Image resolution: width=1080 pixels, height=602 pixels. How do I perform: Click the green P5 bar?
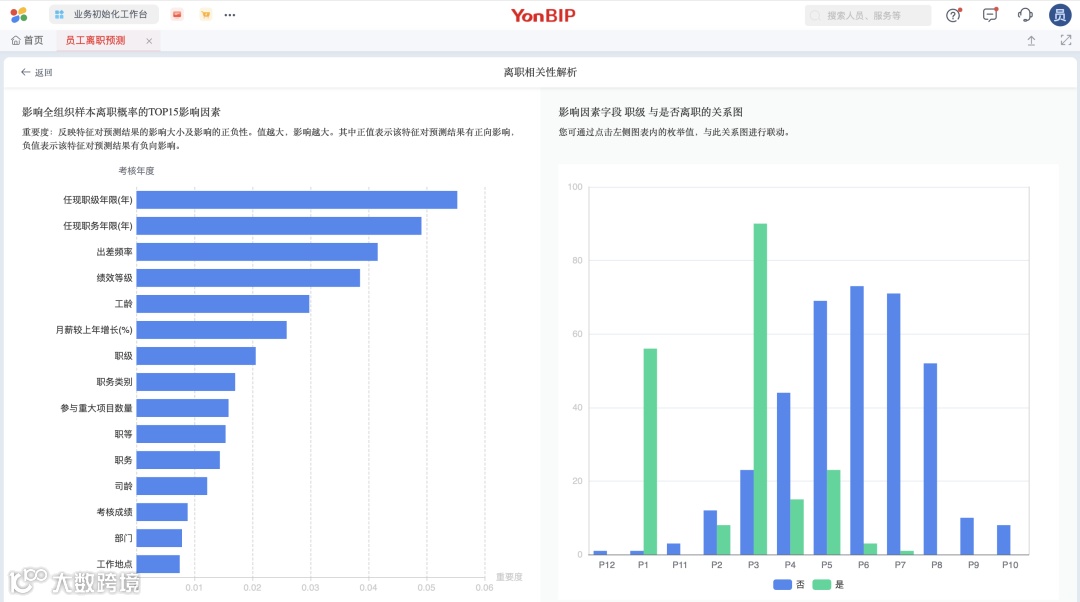[833, 512]
